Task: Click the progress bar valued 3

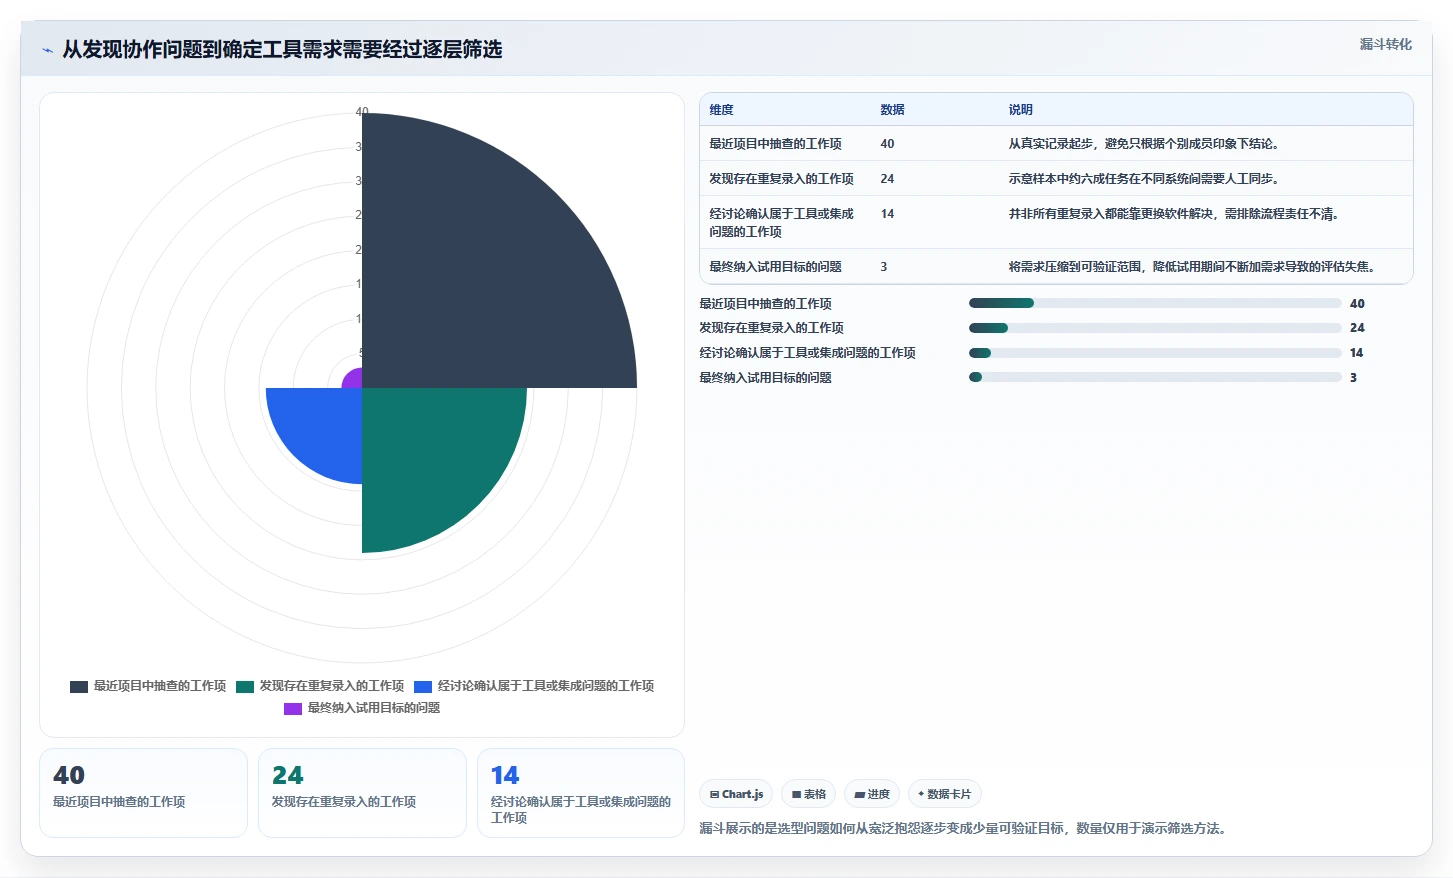Action: (1155, 377)
